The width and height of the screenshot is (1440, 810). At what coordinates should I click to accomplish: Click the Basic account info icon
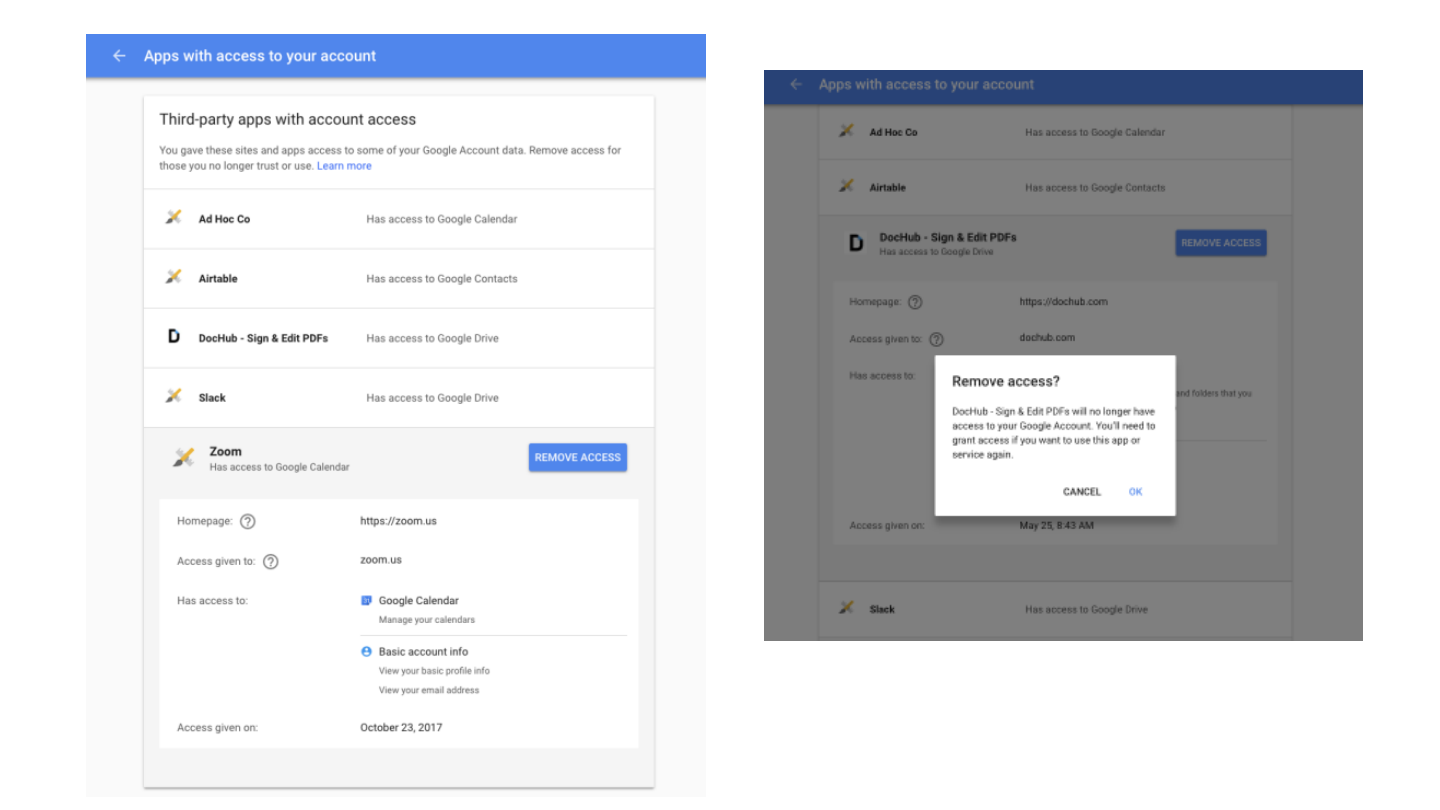[366, 651]
